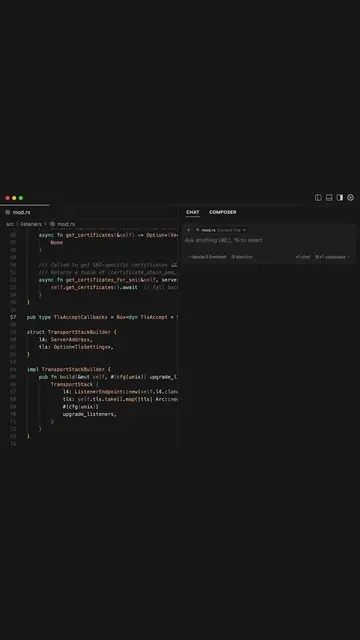Viewport: 360px width, 640px height.
Task: Click the 'None' return value in the code
Action: 57,242
